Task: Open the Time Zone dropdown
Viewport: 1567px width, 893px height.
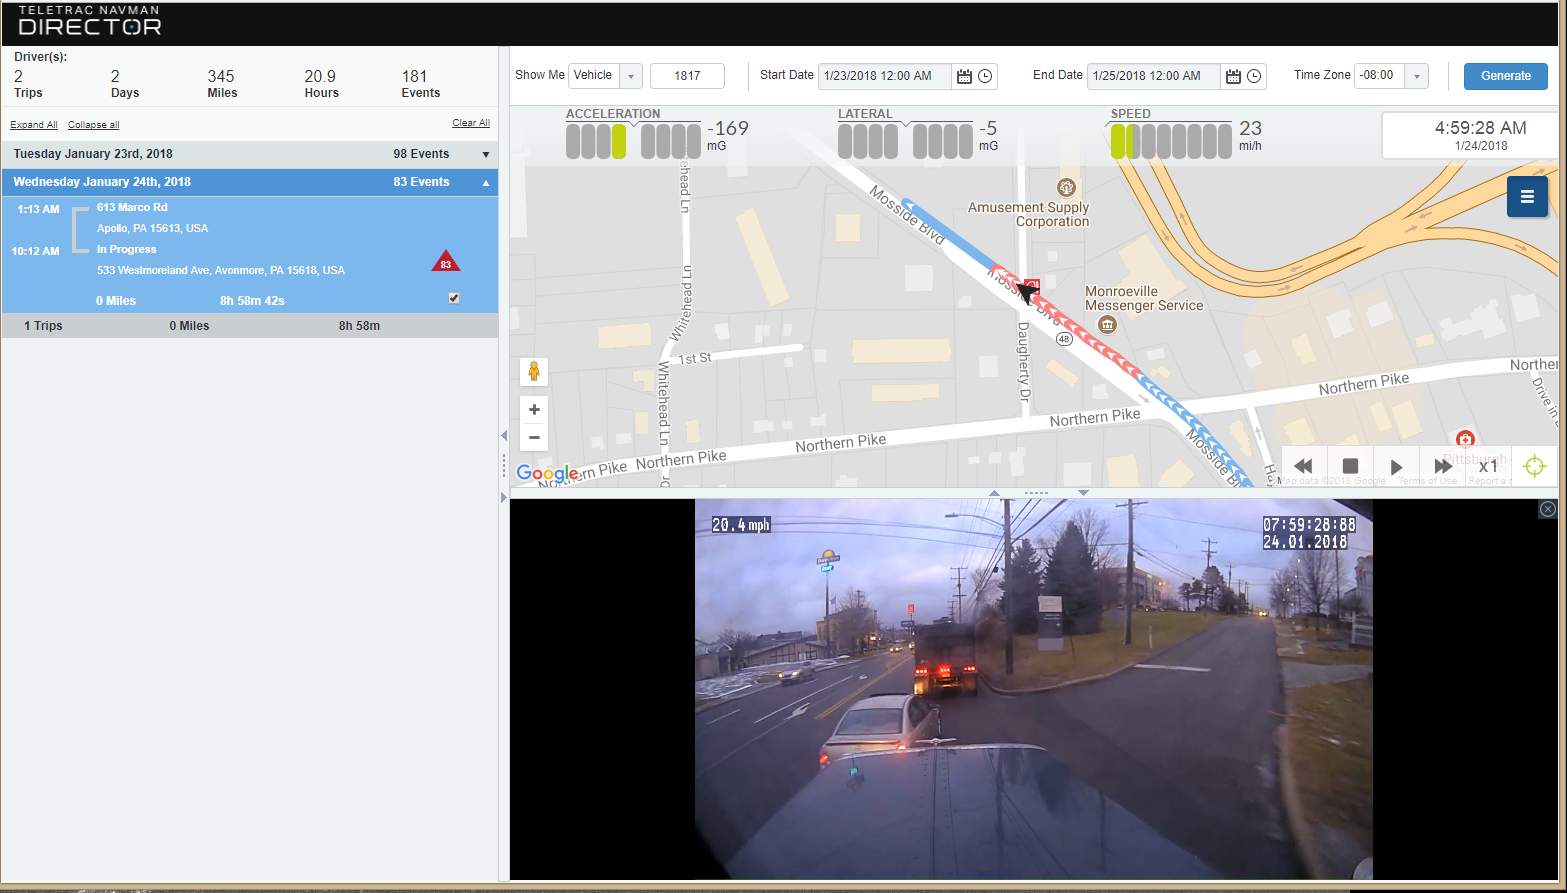Action: [x=1416, y=75]
